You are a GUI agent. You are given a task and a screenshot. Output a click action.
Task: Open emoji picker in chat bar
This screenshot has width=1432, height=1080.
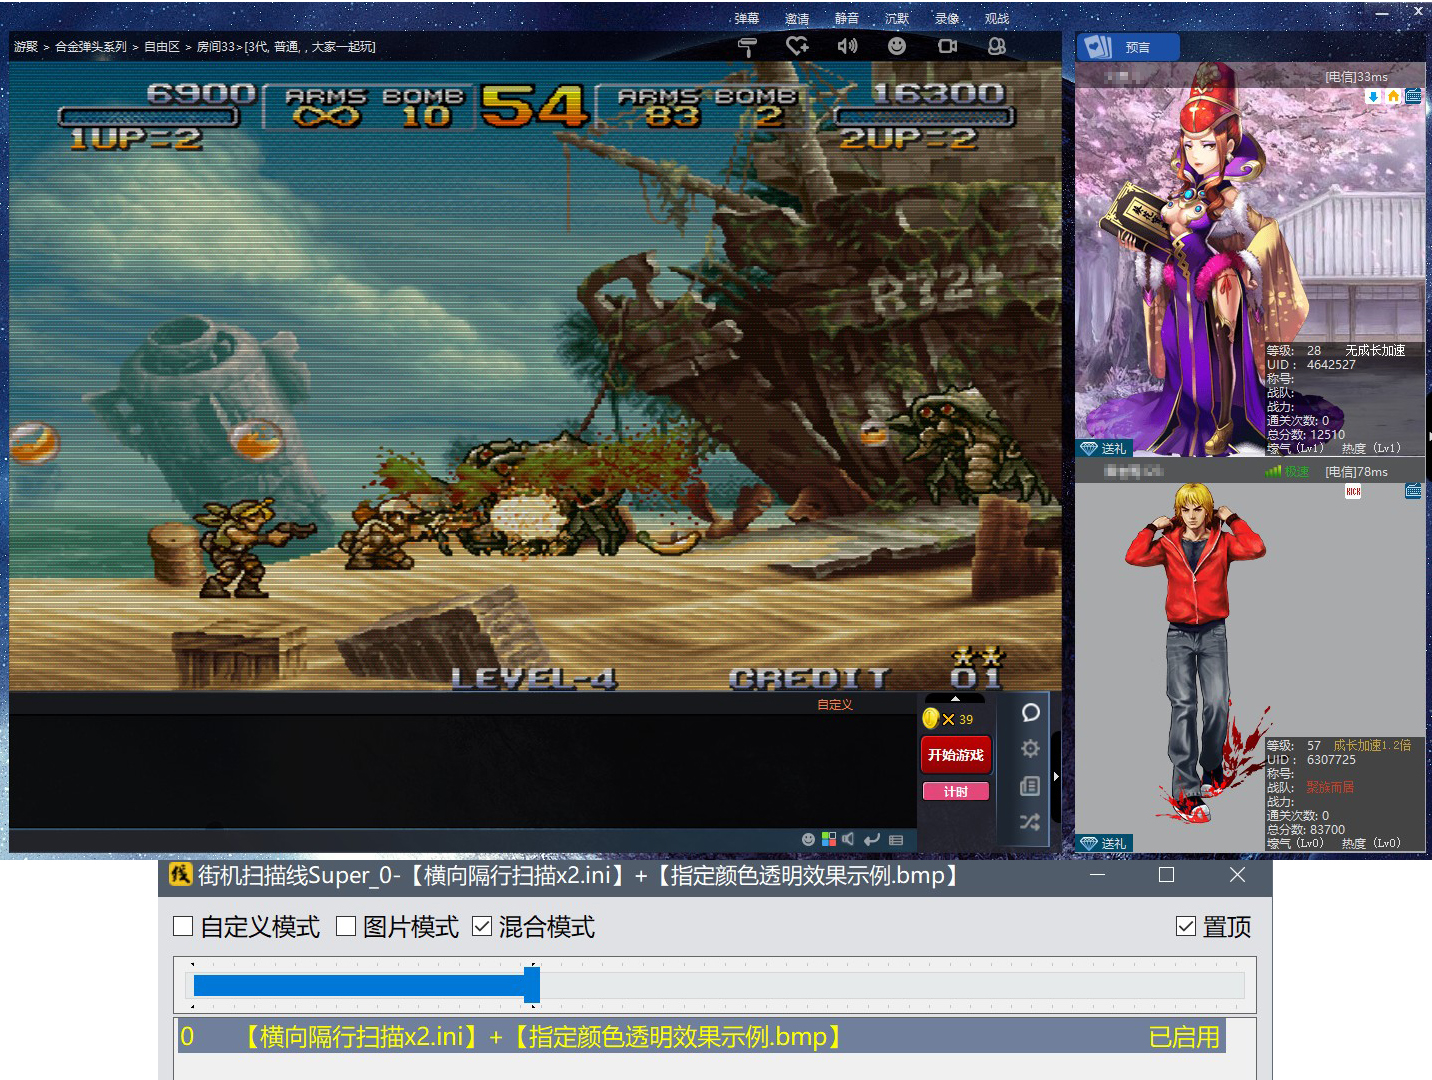coord(808,840)
